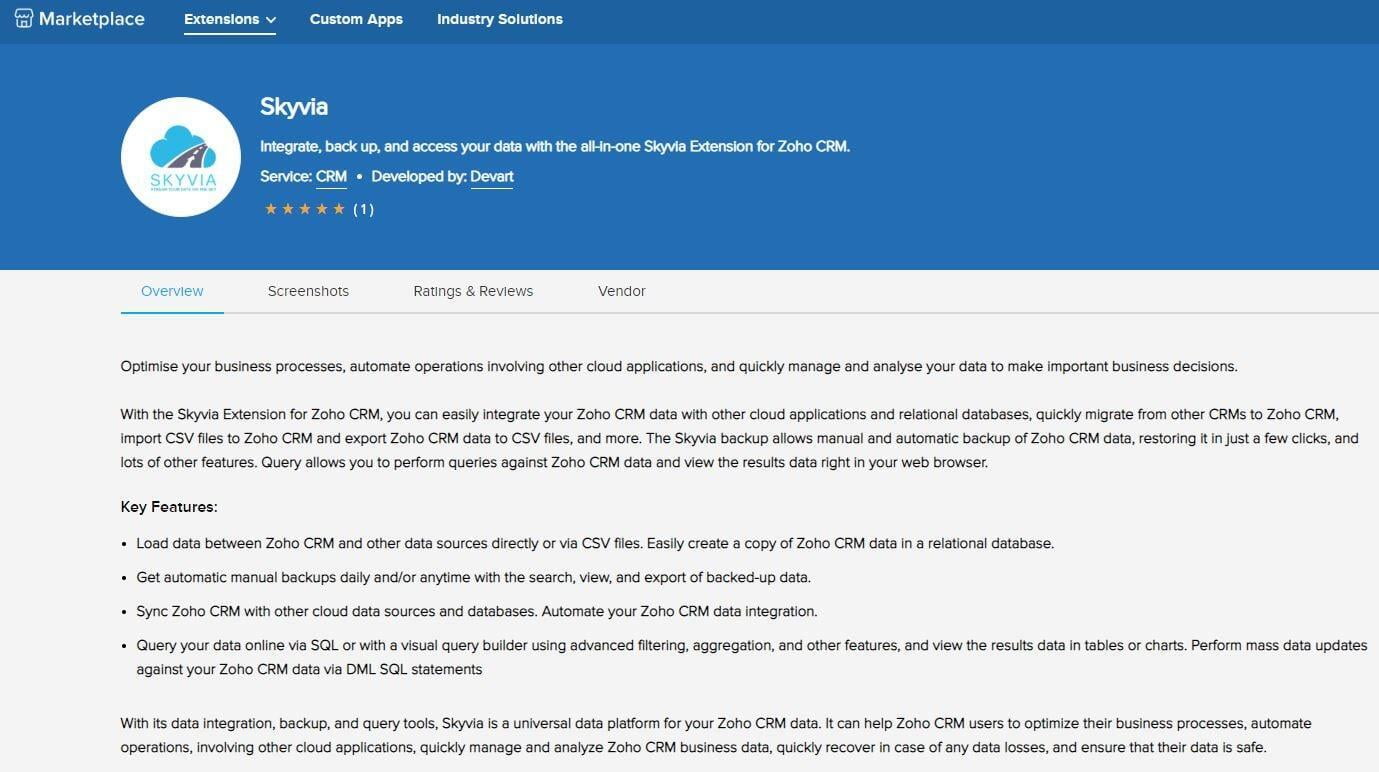This screenshot has height=772, width=1379.
Task: Click the 'Optimise your business processes' paragraph
Action: click(679, 367)
